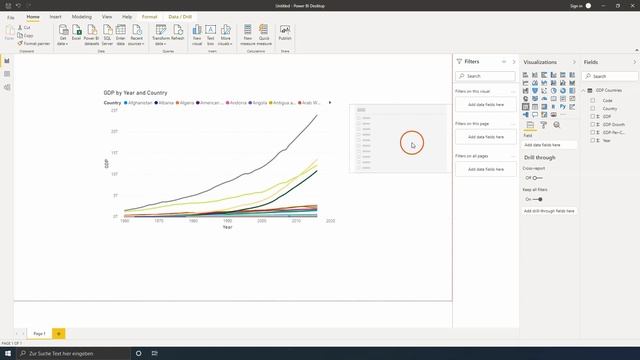Check the Country field

[x=593, y=109]
